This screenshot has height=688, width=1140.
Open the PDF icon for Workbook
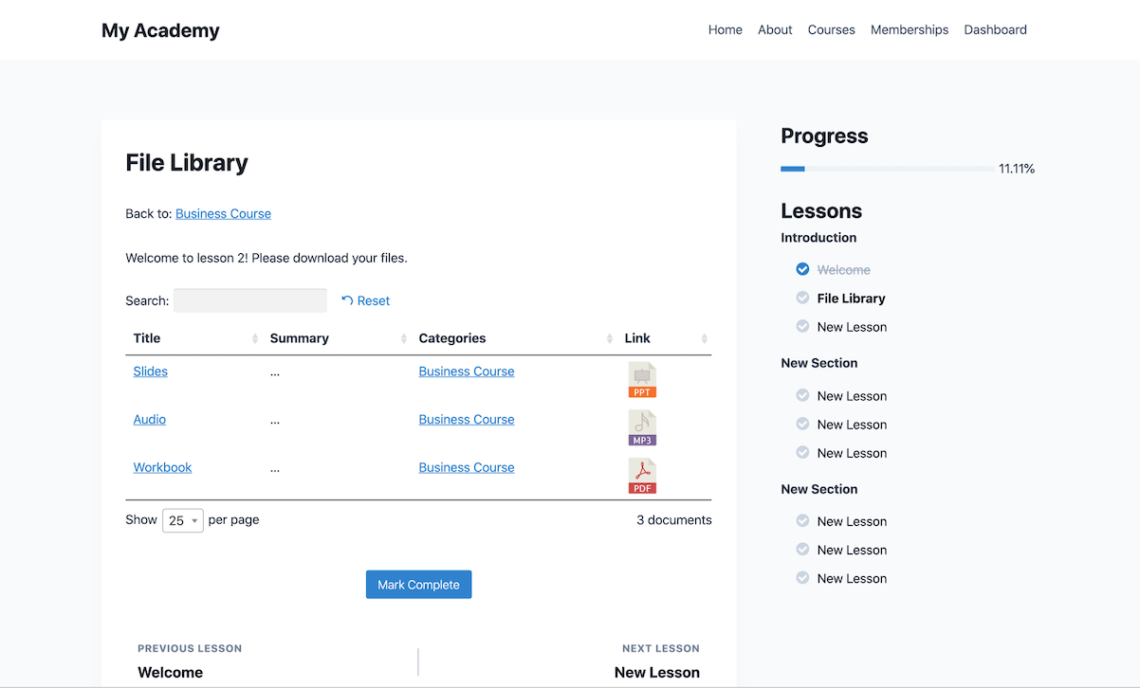point(642,475)
